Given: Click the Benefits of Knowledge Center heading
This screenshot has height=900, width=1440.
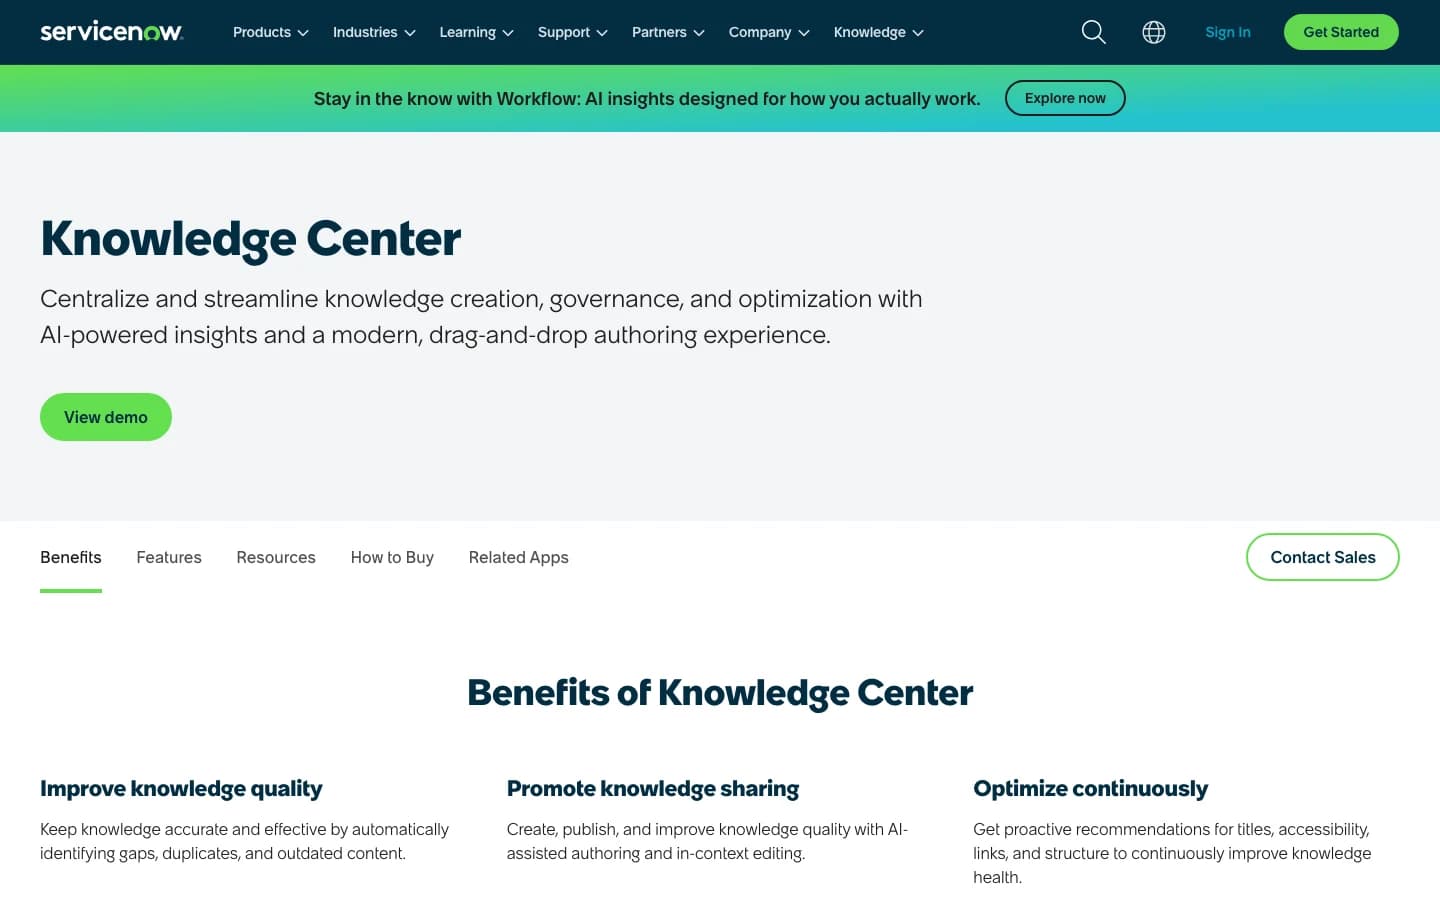Looking at the screenshot, I should pyautogui.click(x=720, y=693).
